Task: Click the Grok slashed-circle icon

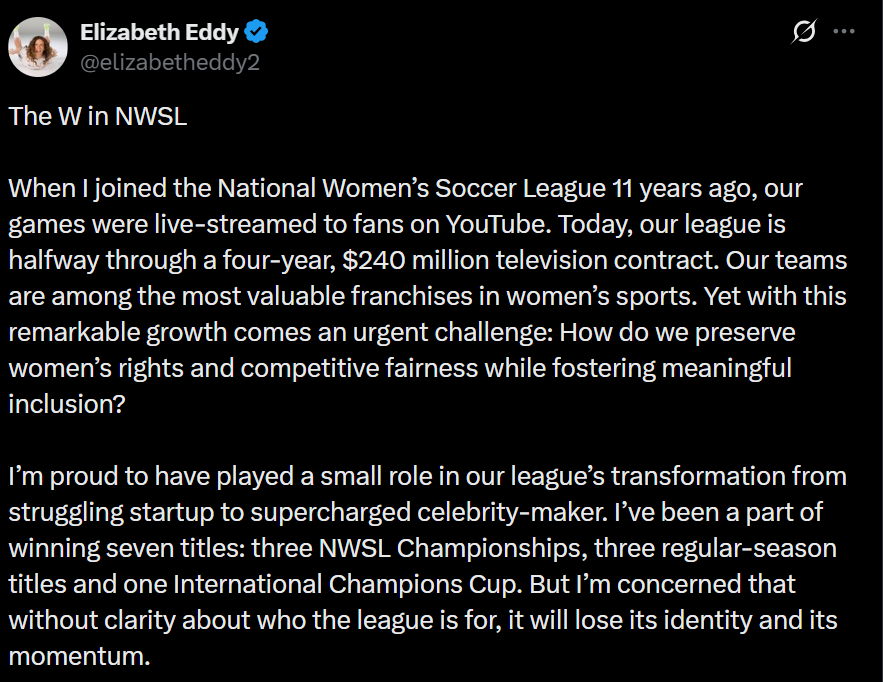Action: click(803, 32)
